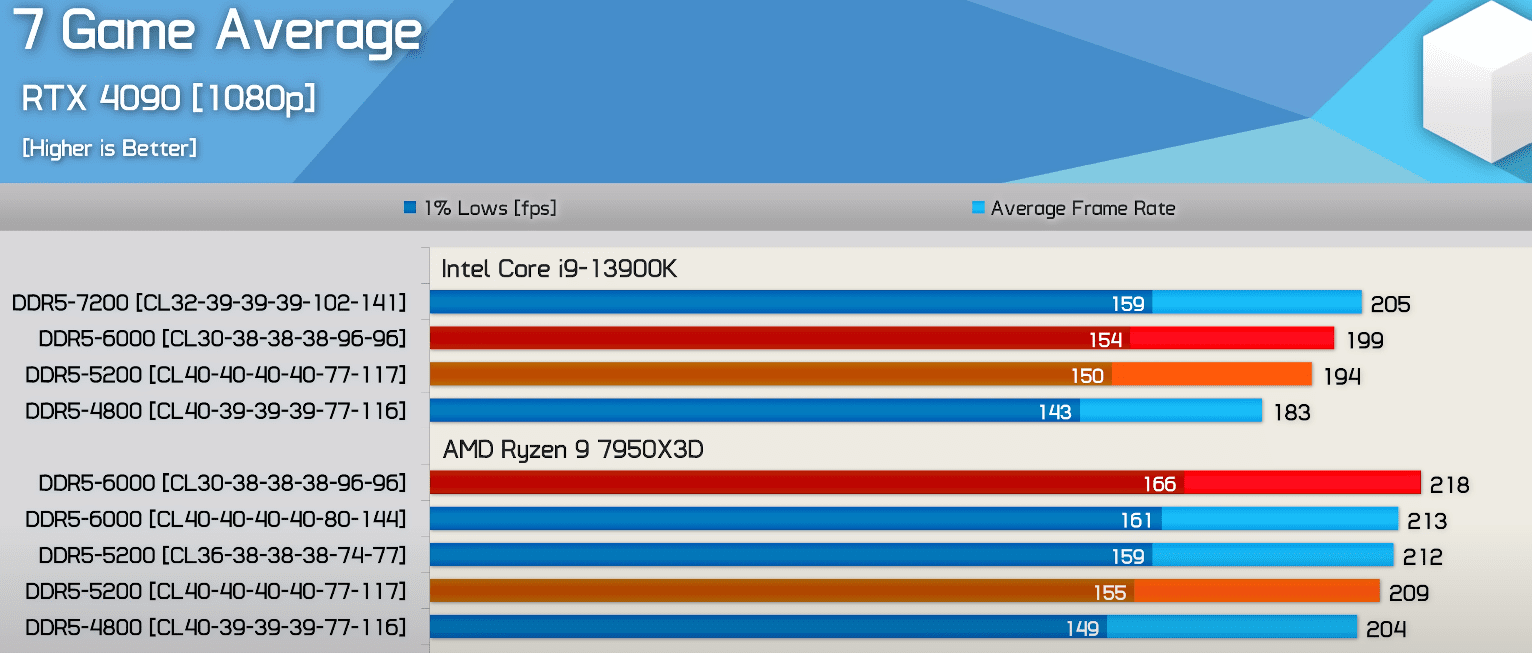The height and width of the screenshot is (653, 1532).
Task: Select the 'RTX 4090 [1080p]' subtitle
Action: pos(168,98)
